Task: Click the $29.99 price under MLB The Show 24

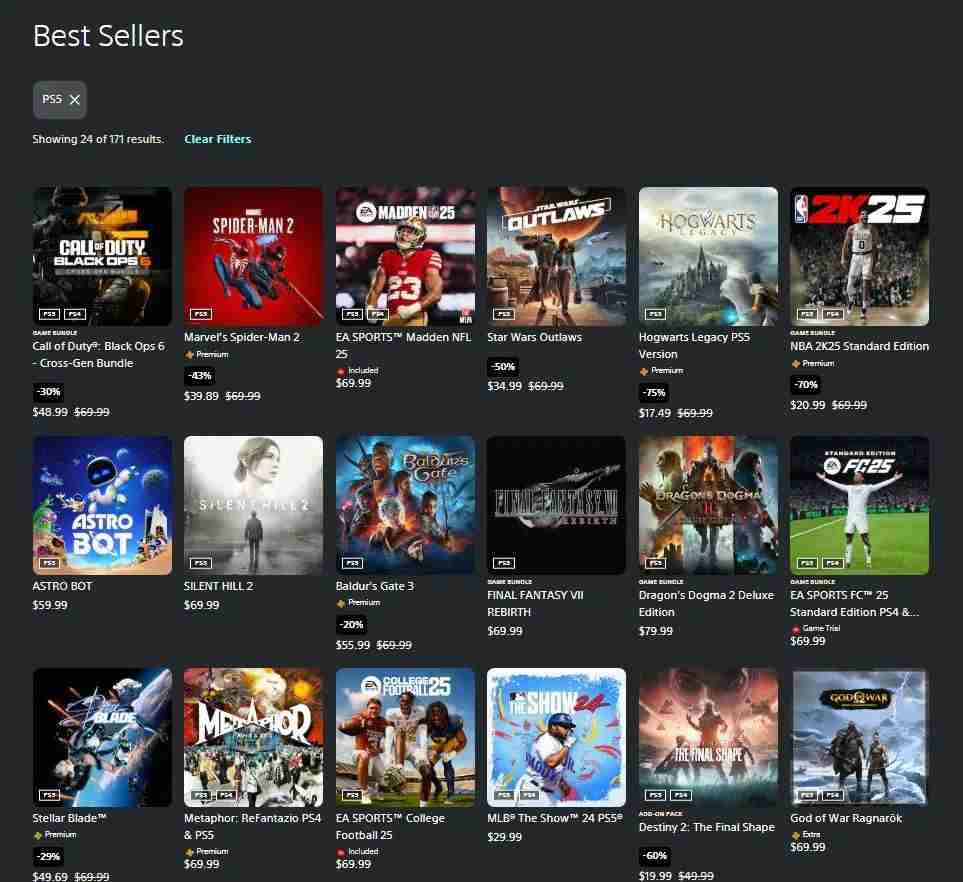Action: pyautogui.click(x=504, y=837)
